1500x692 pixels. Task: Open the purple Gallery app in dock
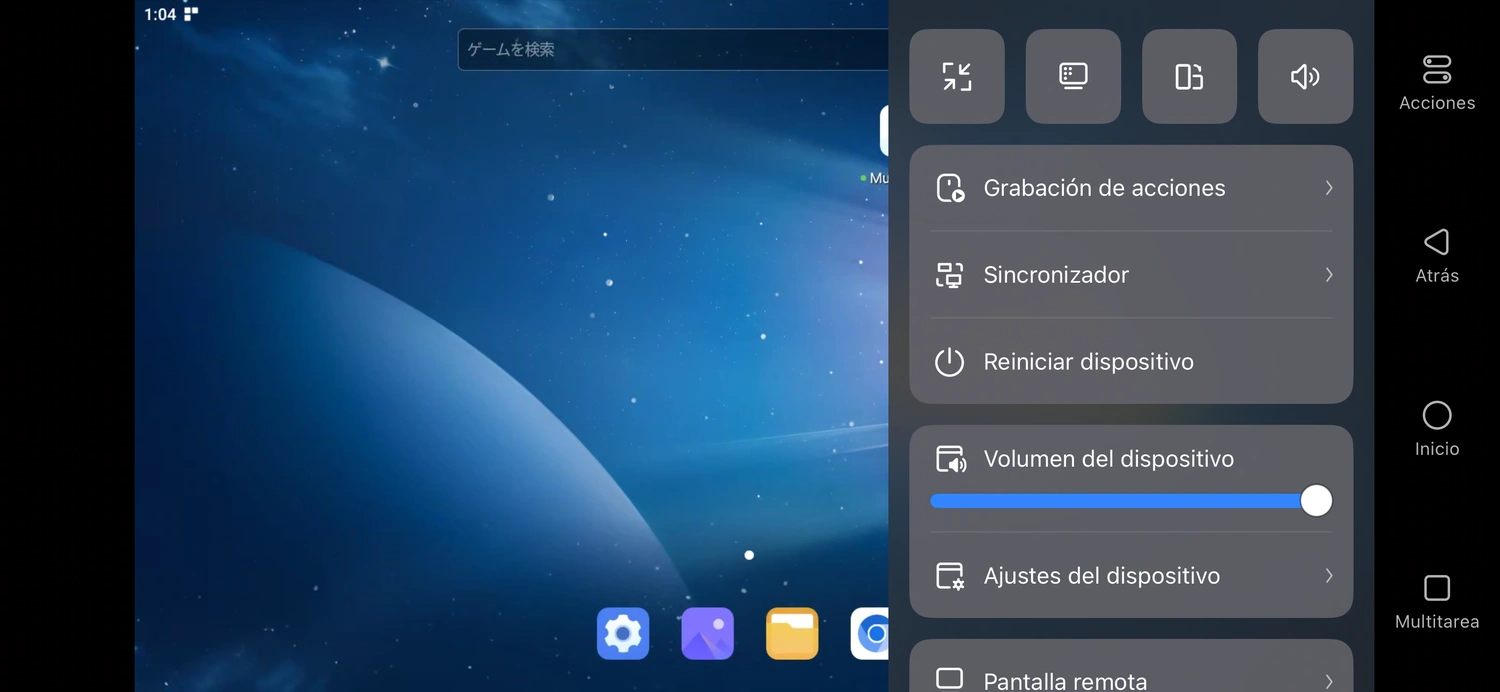pos(708,634)
